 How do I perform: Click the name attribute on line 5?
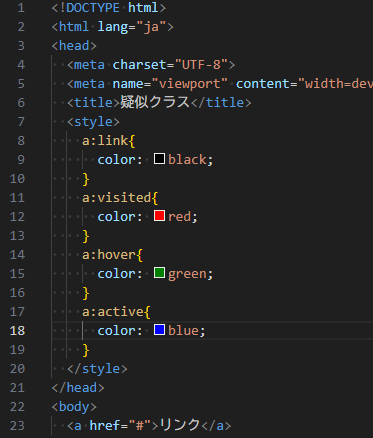pos(128,84)
